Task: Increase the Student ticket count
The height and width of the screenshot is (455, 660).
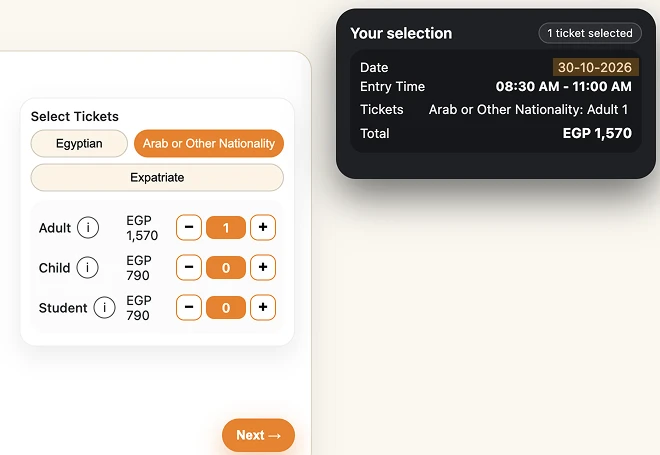Action: 263,307
